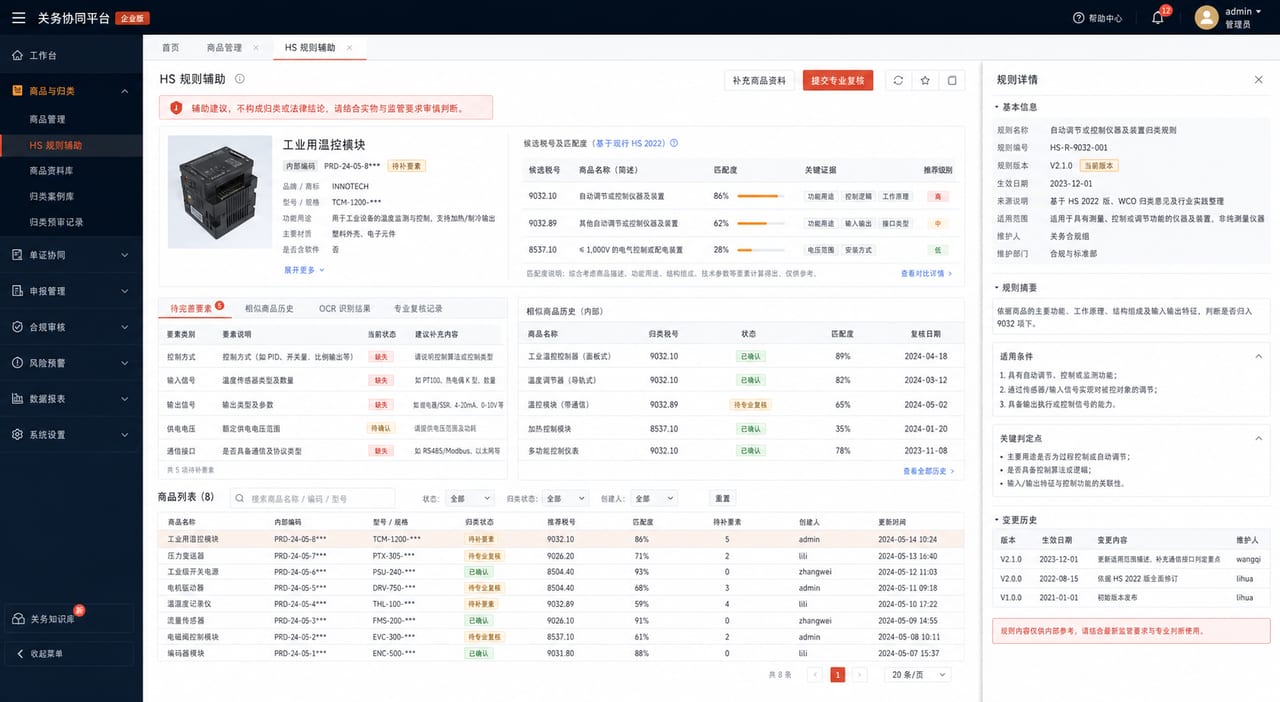Screen dimensions: 1280x702
Task: Click the 合规审核 shield icon
Action: [x=17, y=327]
